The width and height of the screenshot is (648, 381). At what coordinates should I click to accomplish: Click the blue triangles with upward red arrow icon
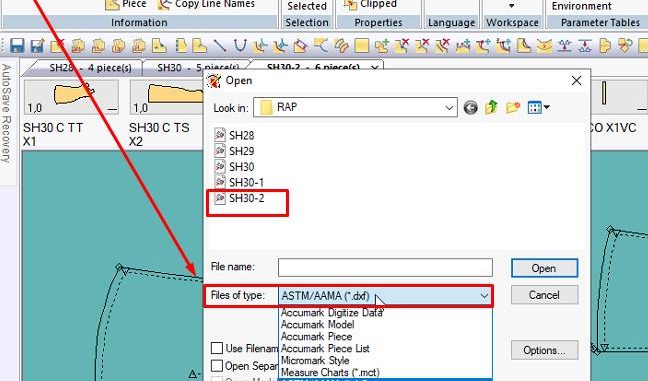[x=565, y=45]
